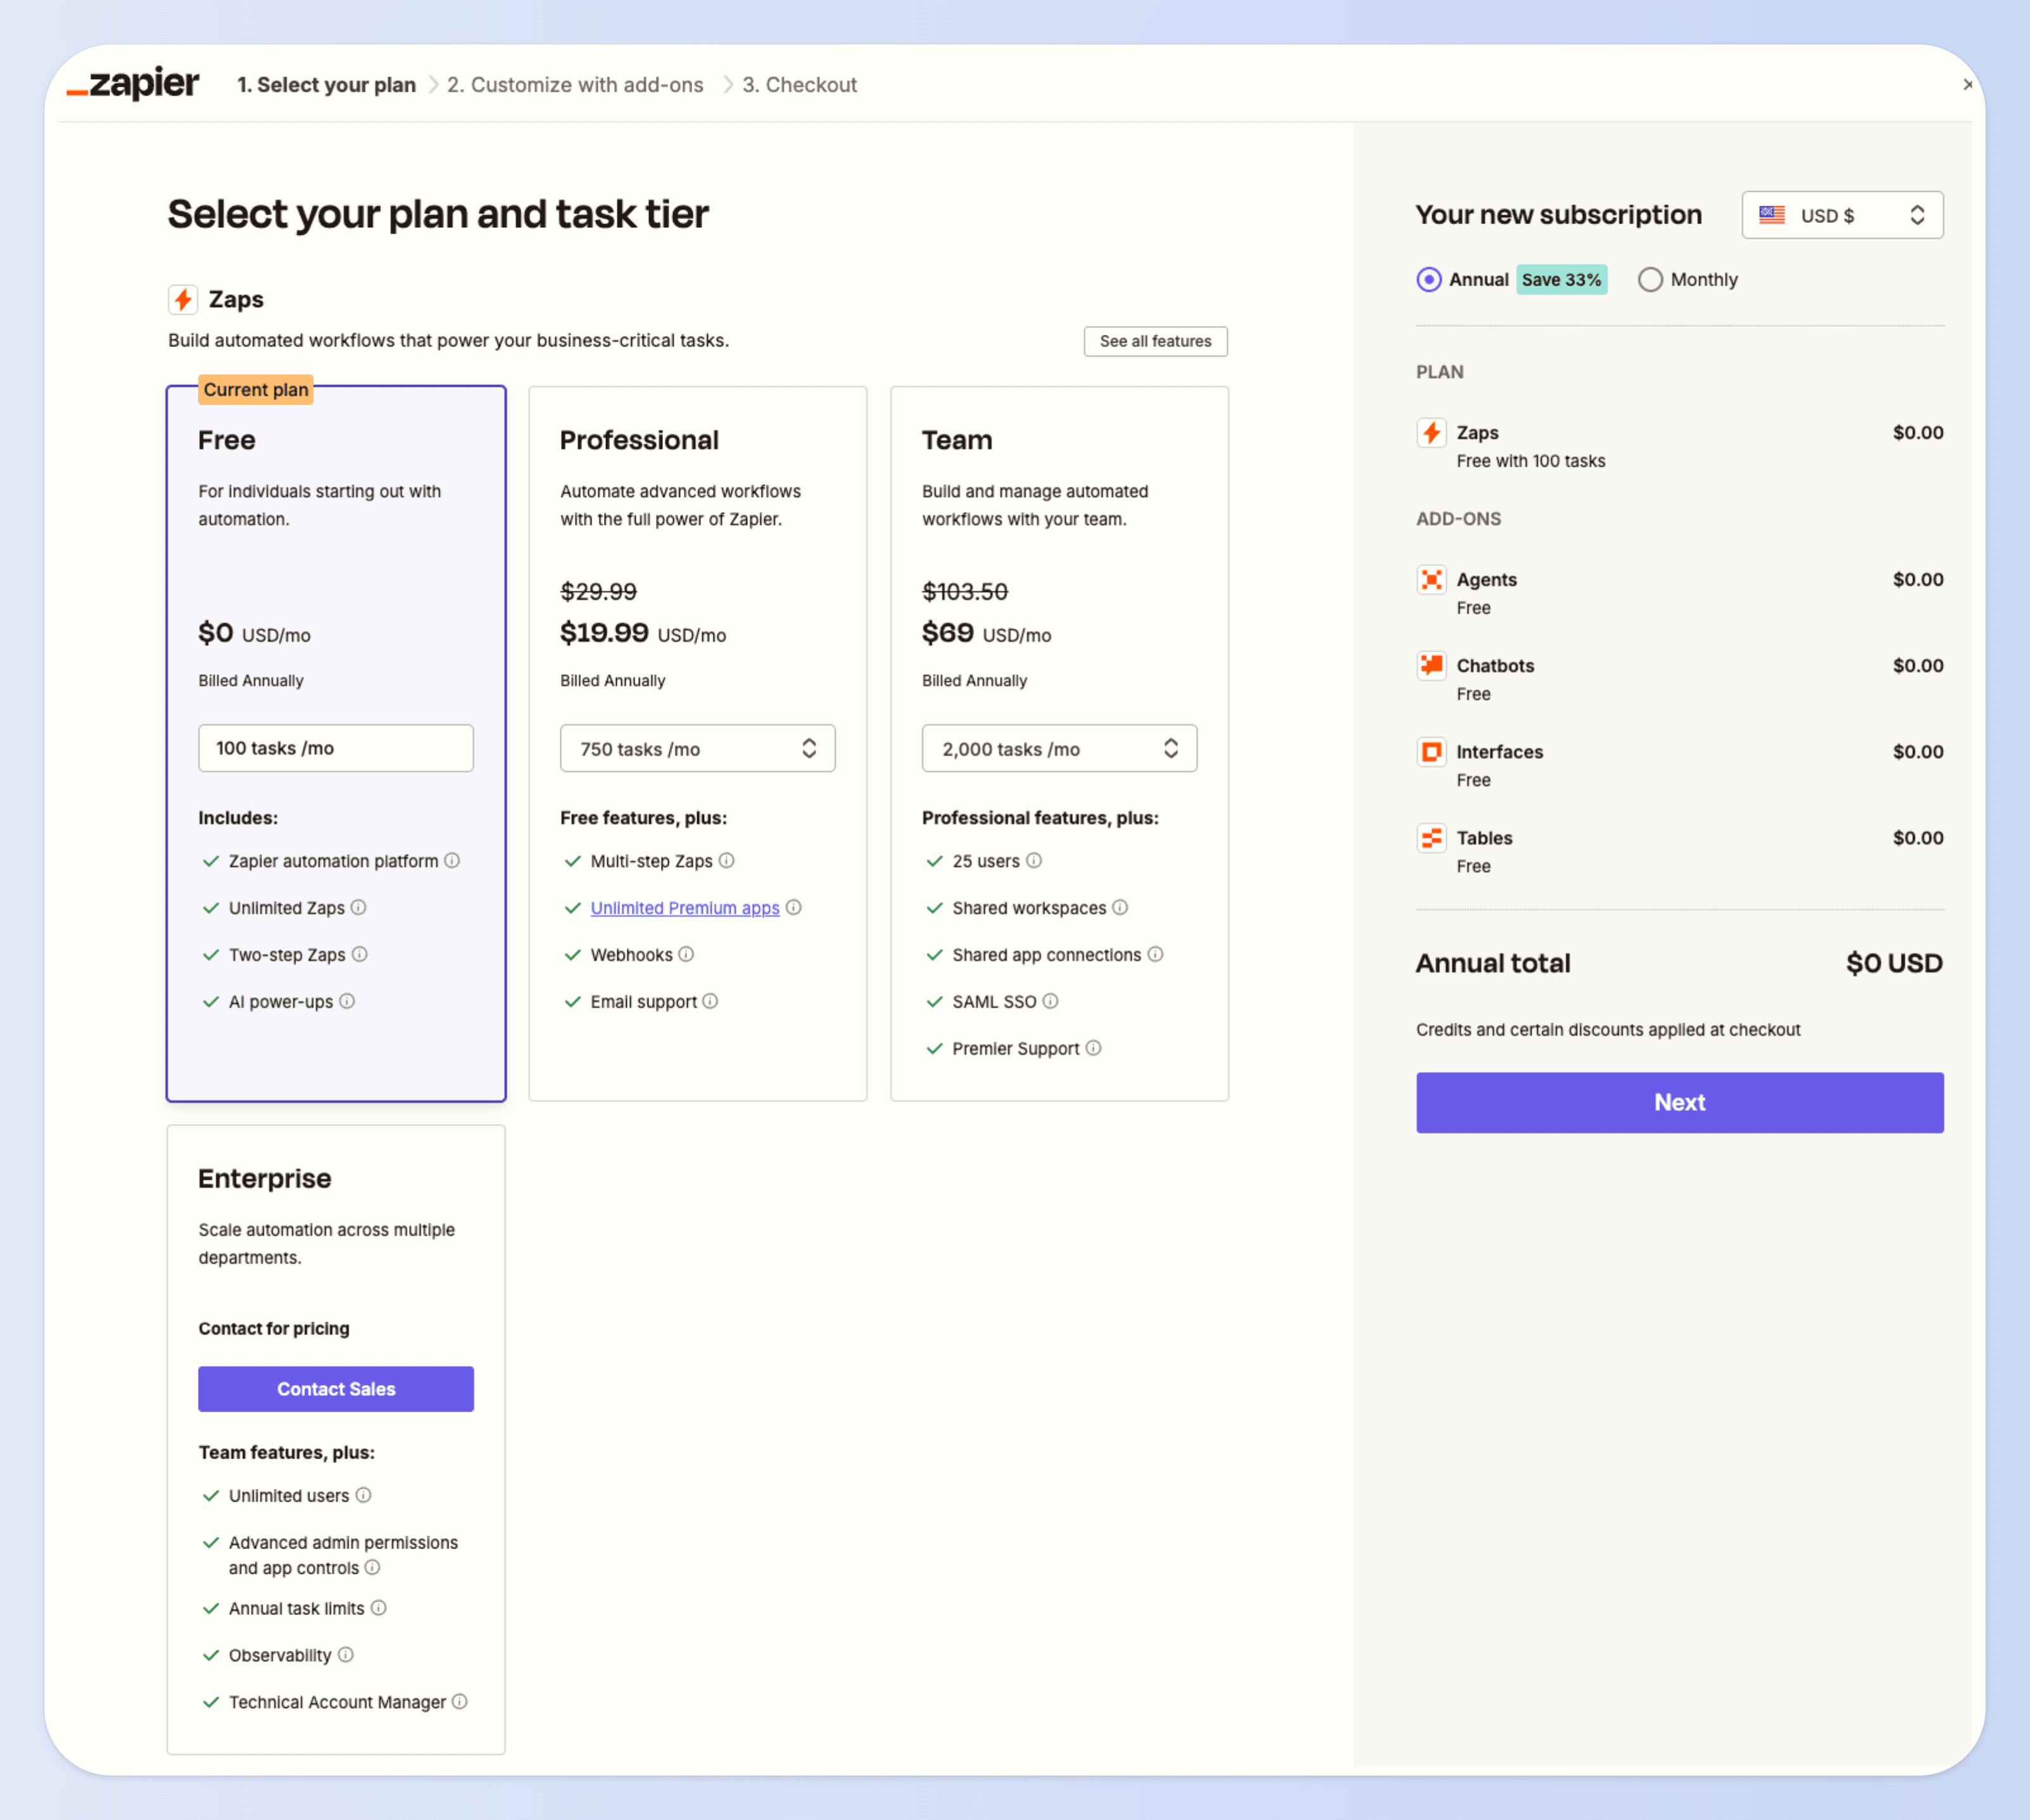Click the Next button
This screenshot has height=1820, width=2030.
(1679, 1102)
